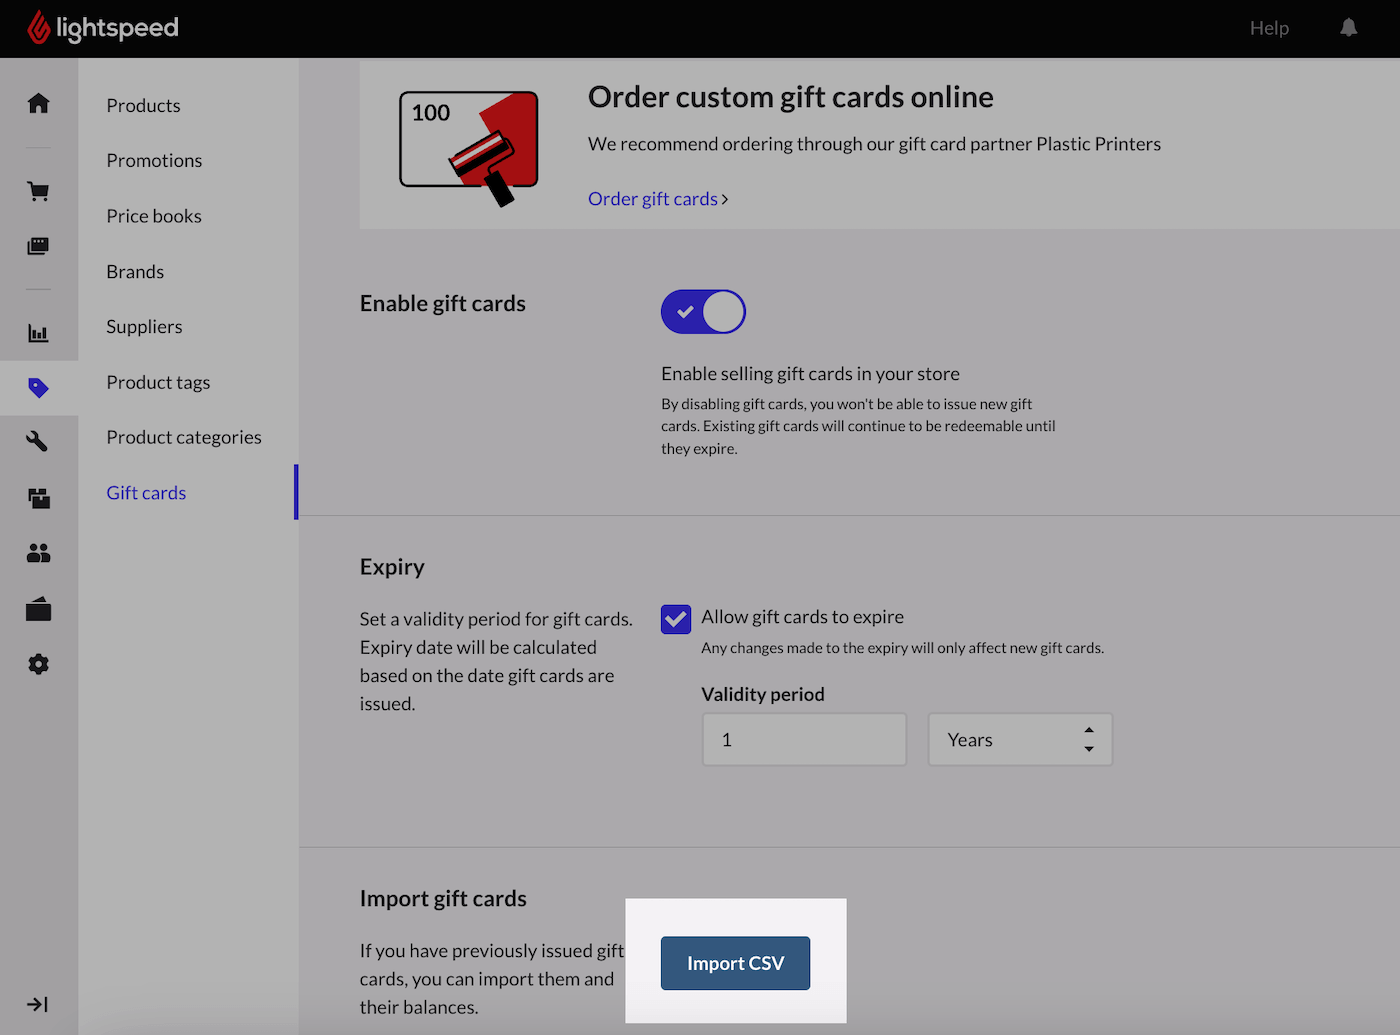Click the Validity period number field
1400x1035 pixels.
click(x=804, y=740)
